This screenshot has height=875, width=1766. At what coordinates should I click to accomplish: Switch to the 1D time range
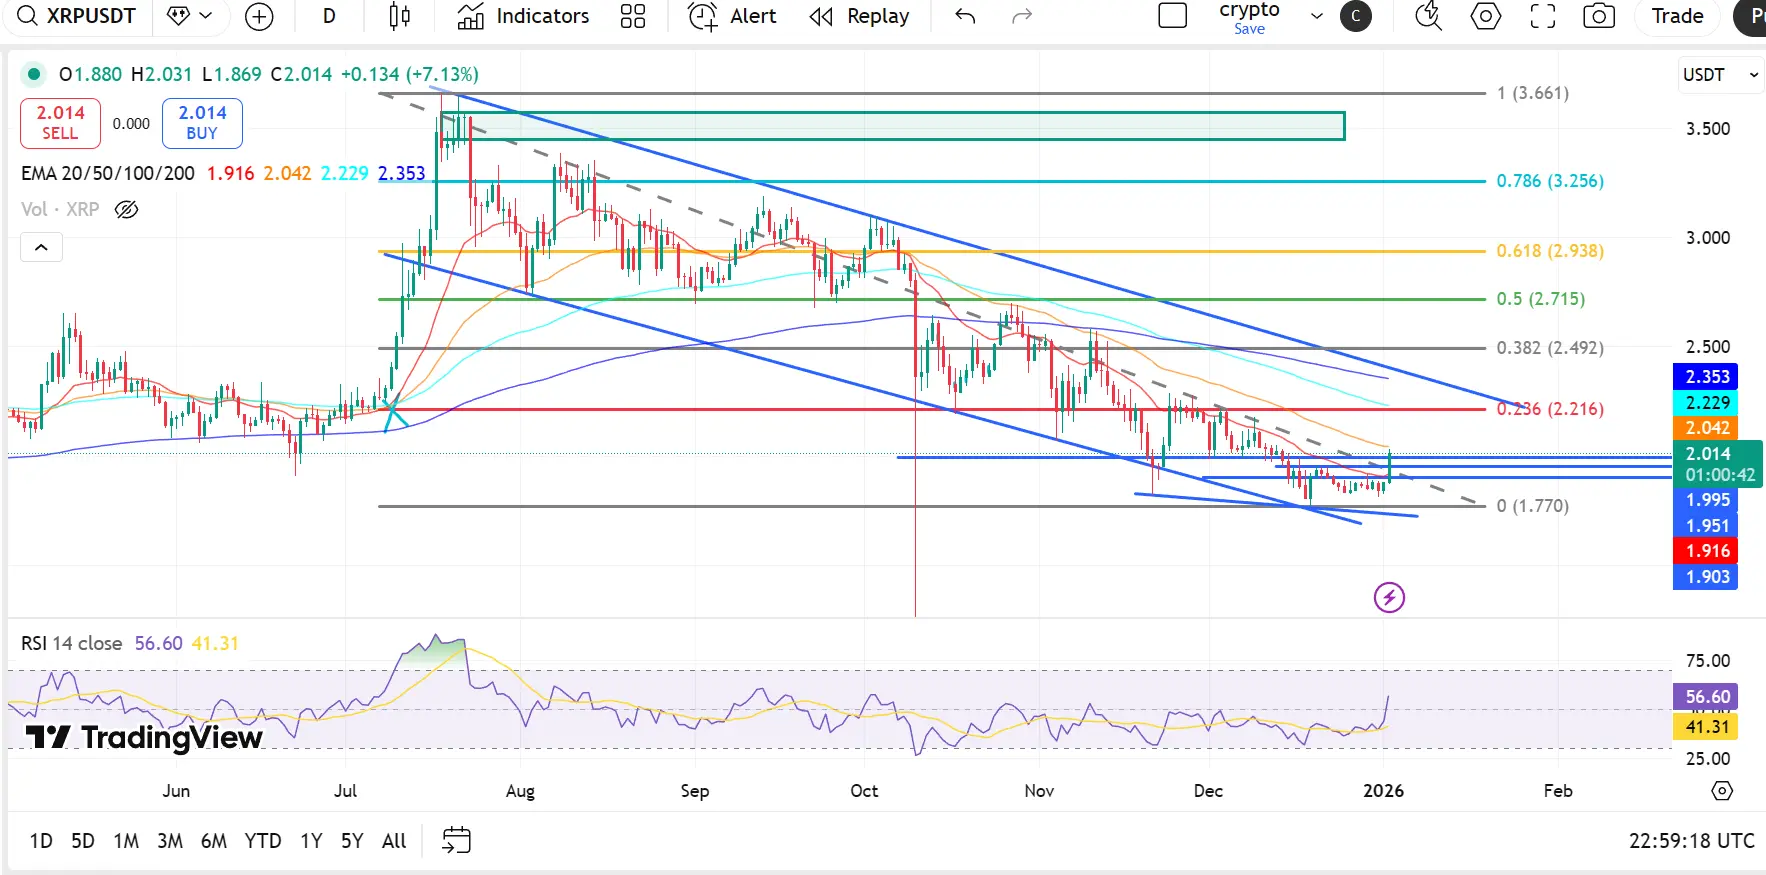coord(41,841)
